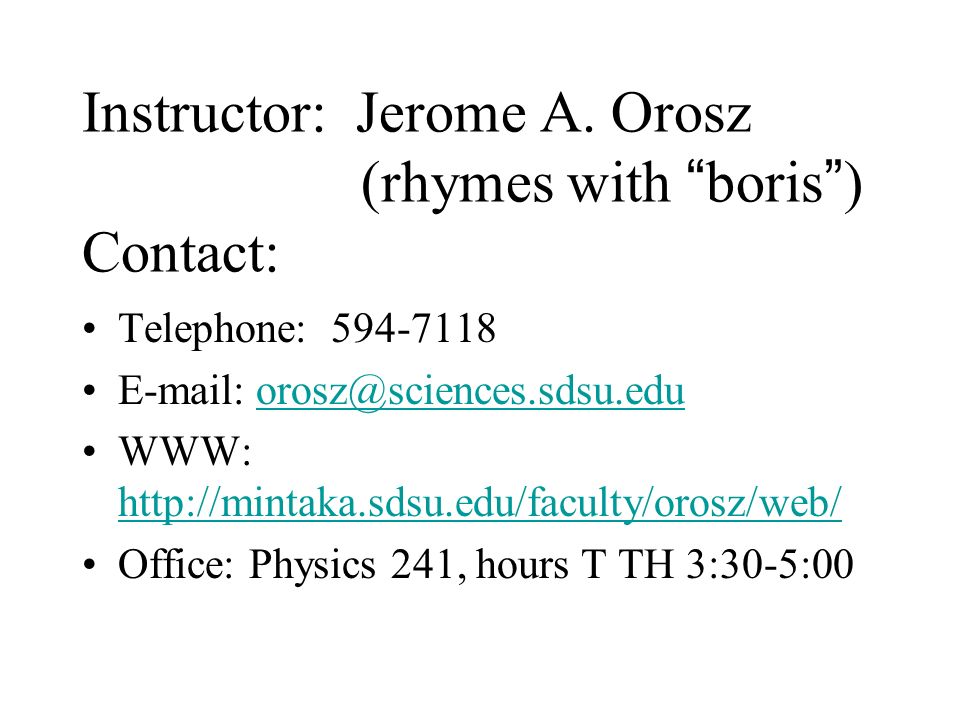The width and height of the screenshot is (960, 720).
Task: Open the mintaka.sdsu.edu faculty web link
Action: 480,503
